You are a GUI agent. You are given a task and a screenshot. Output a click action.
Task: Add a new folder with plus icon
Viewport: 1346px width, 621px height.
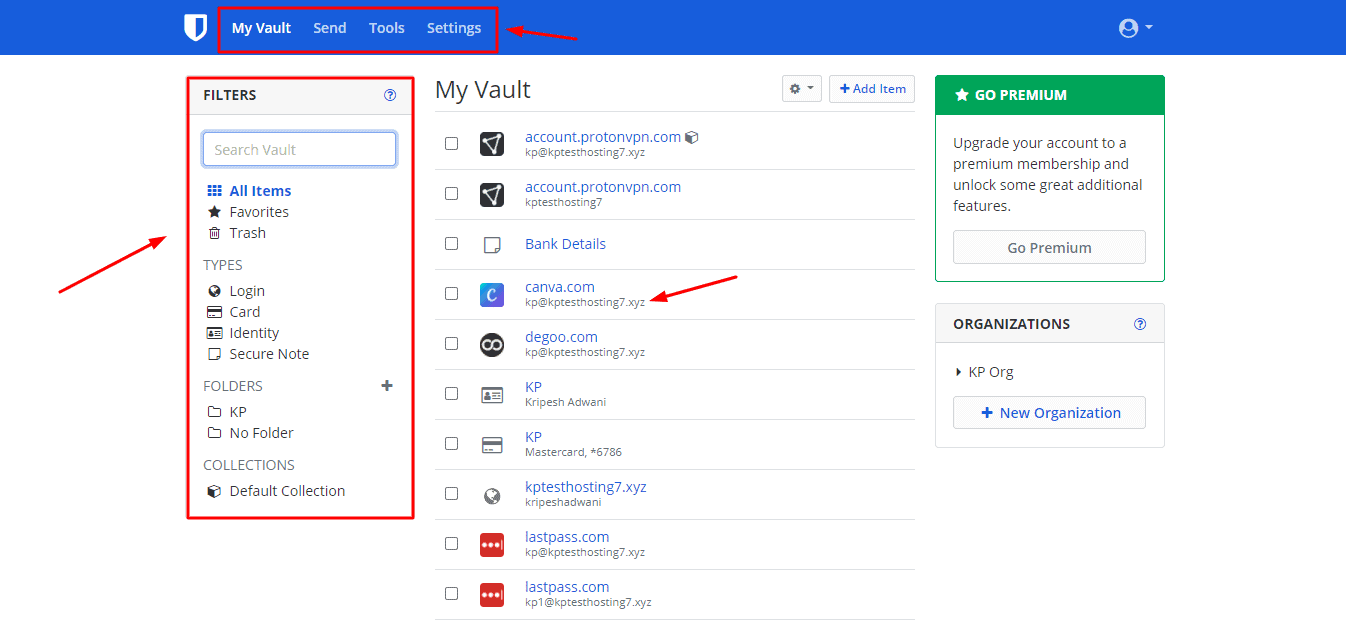point(387,386)
